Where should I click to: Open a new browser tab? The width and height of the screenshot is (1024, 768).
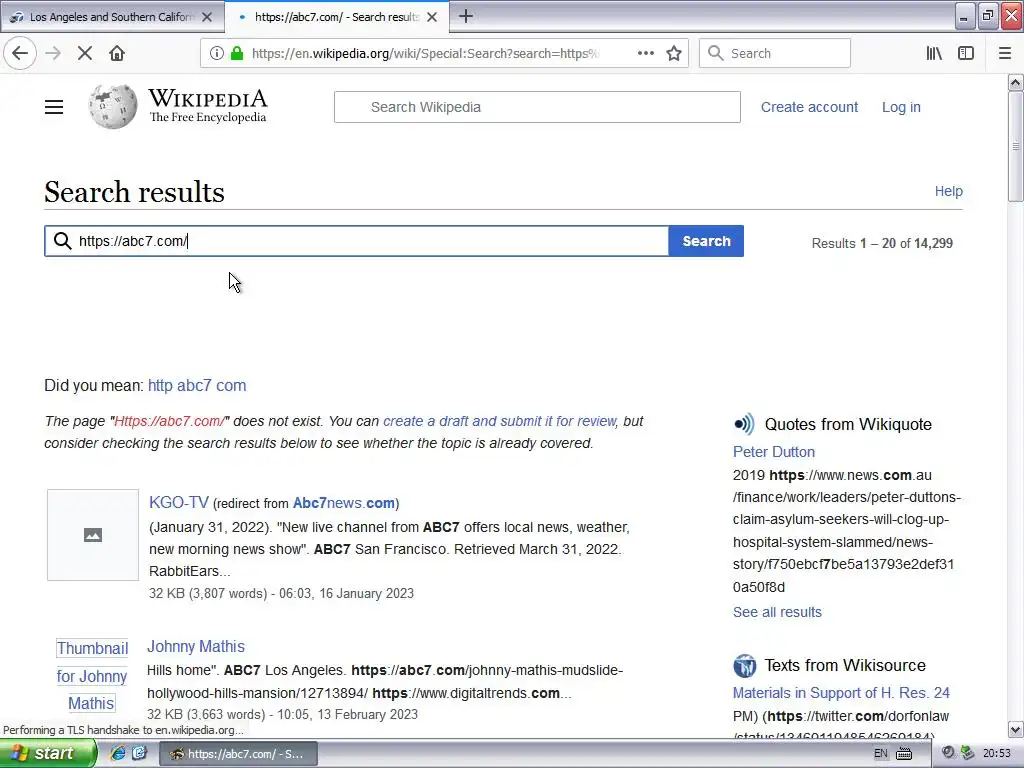(466, 16)
